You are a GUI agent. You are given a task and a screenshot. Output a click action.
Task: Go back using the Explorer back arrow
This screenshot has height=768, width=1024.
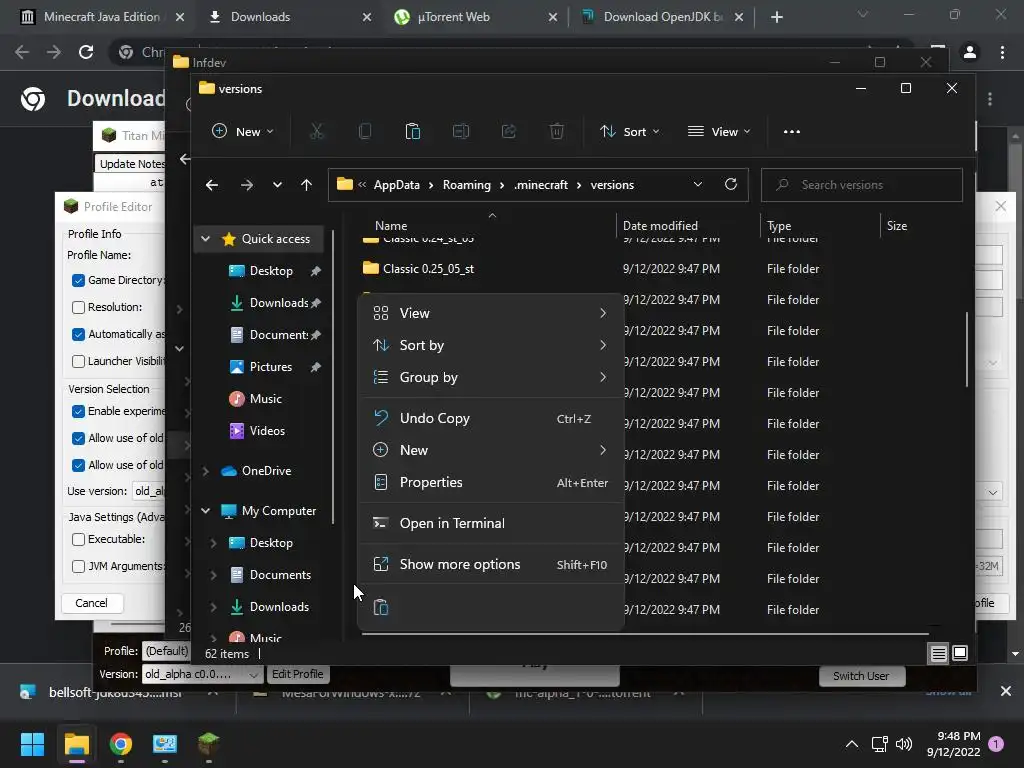click(212, 185)
